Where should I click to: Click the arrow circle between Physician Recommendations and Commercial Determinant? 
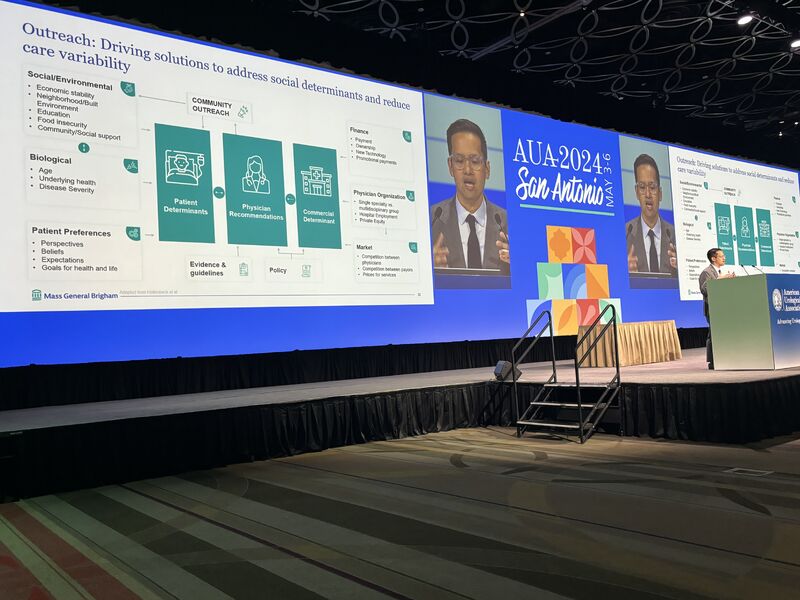290,199
